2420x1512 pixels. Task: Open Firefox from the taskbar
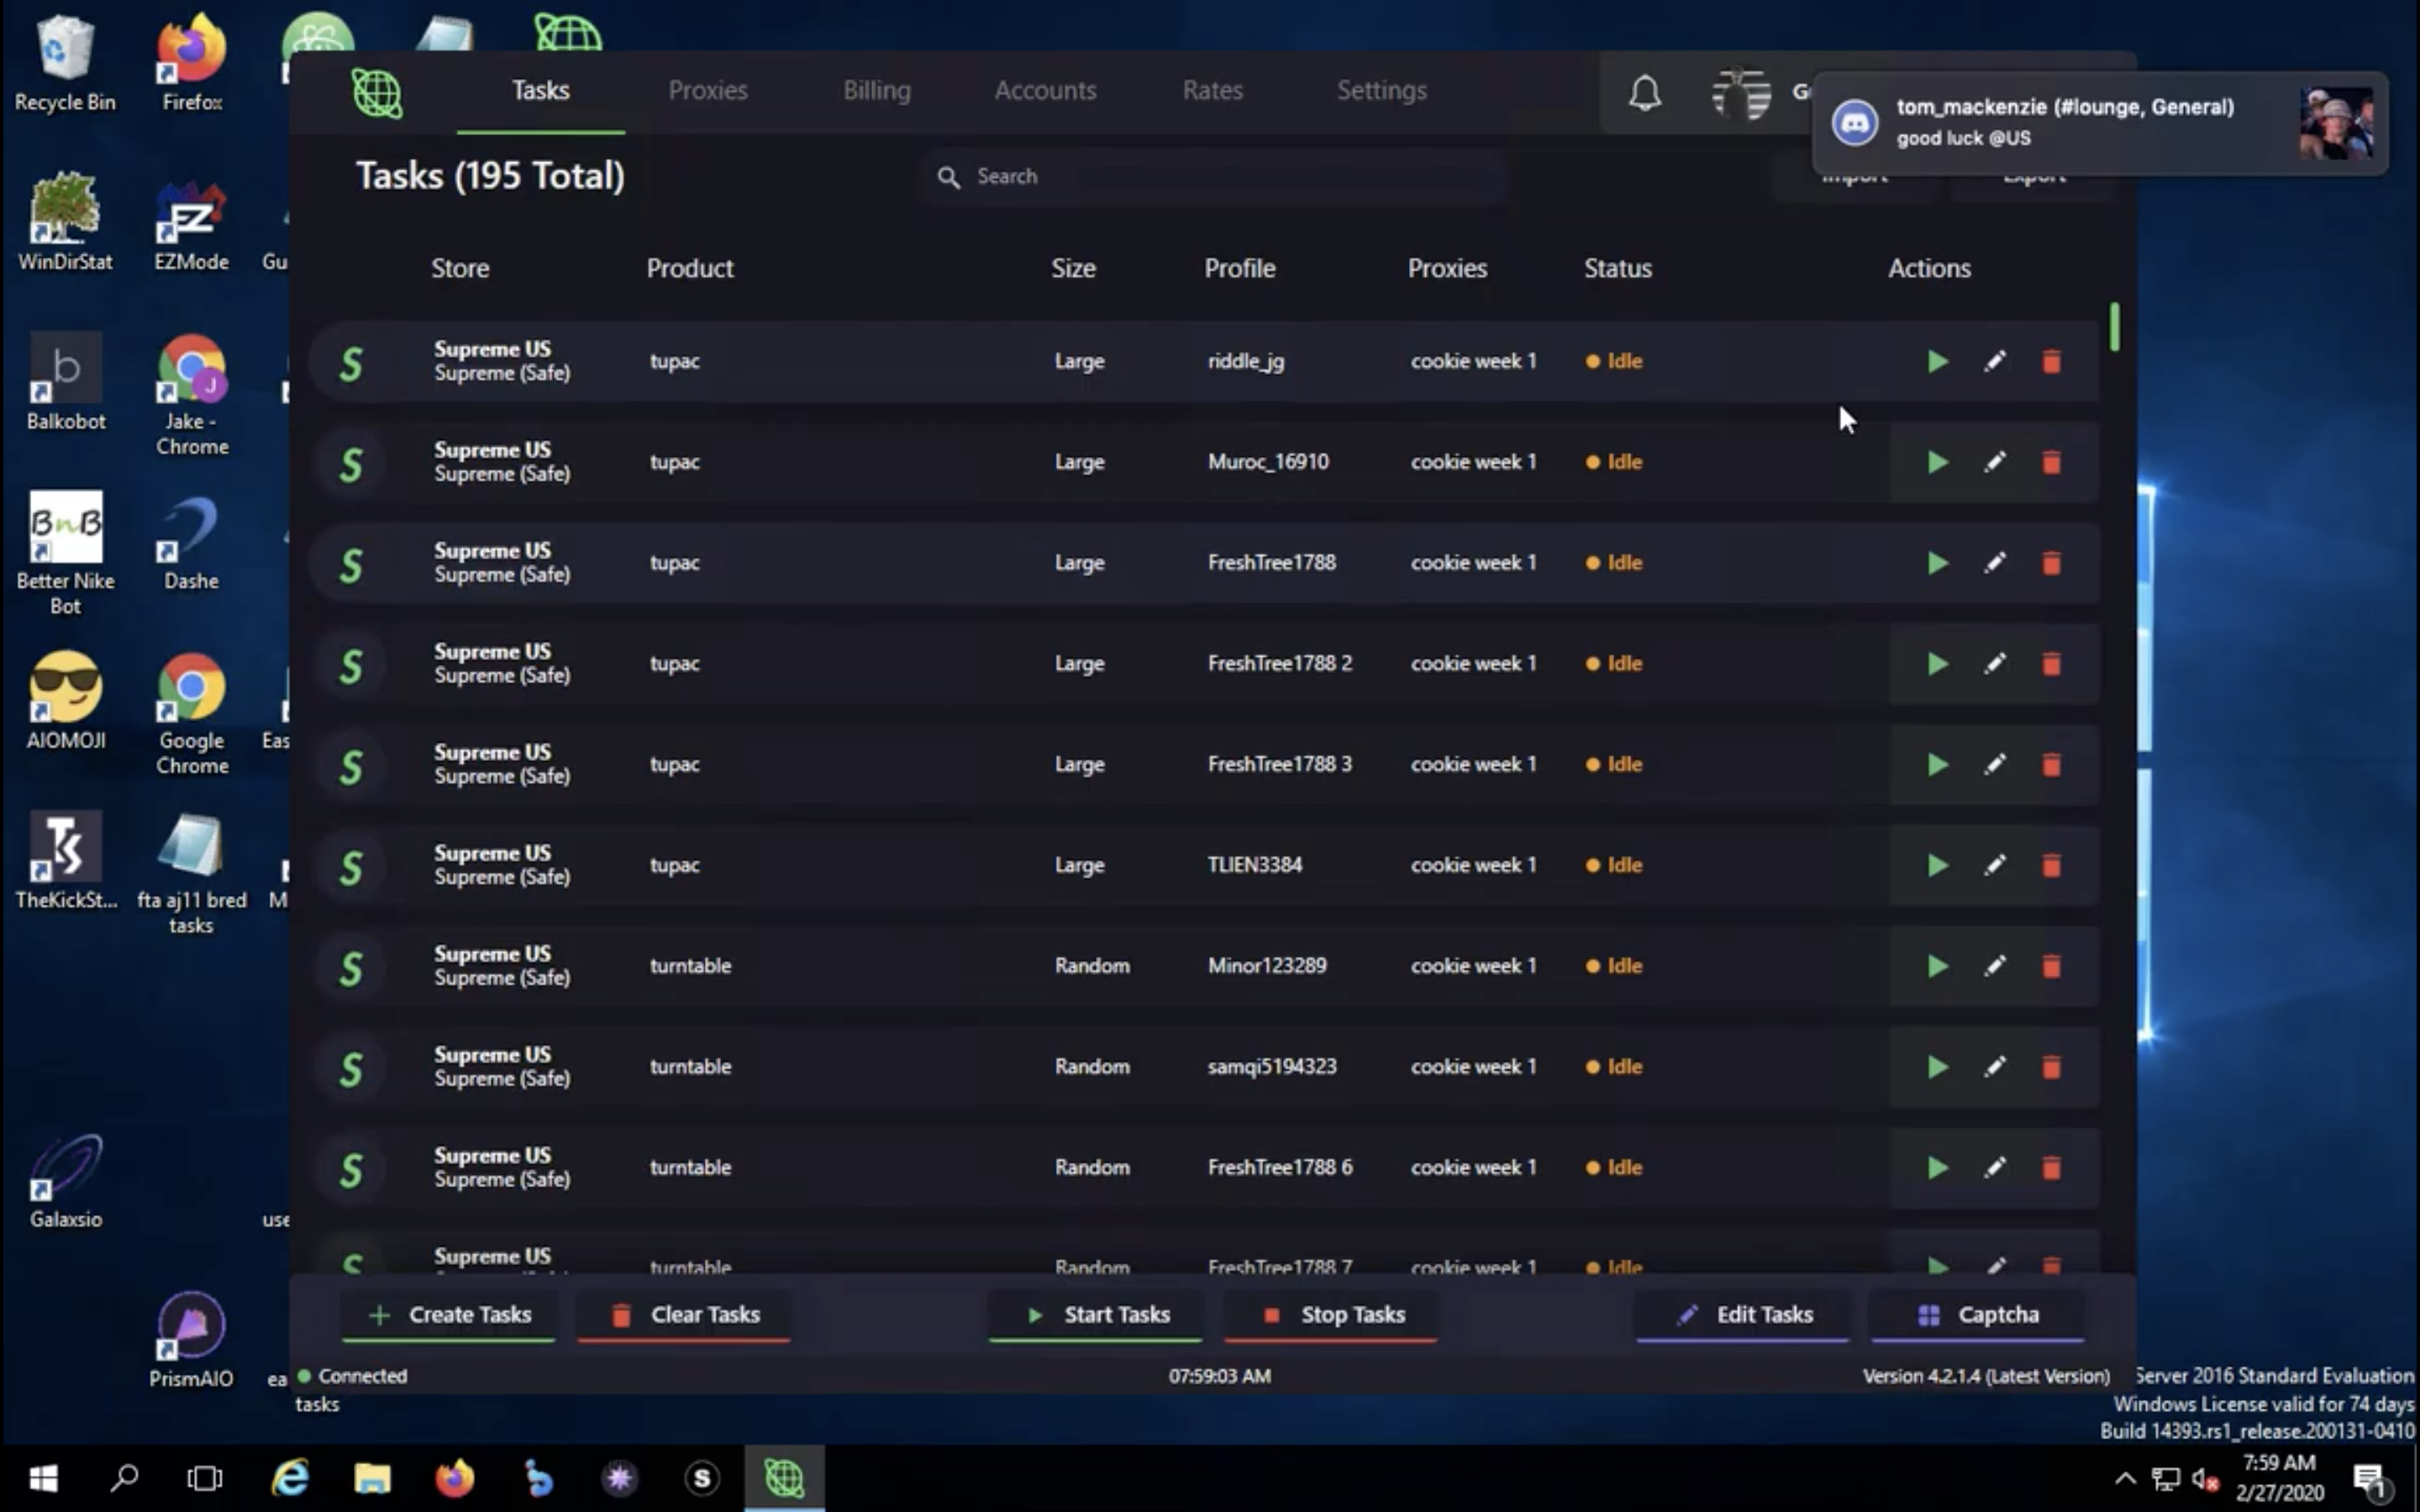coord(454,1478)
